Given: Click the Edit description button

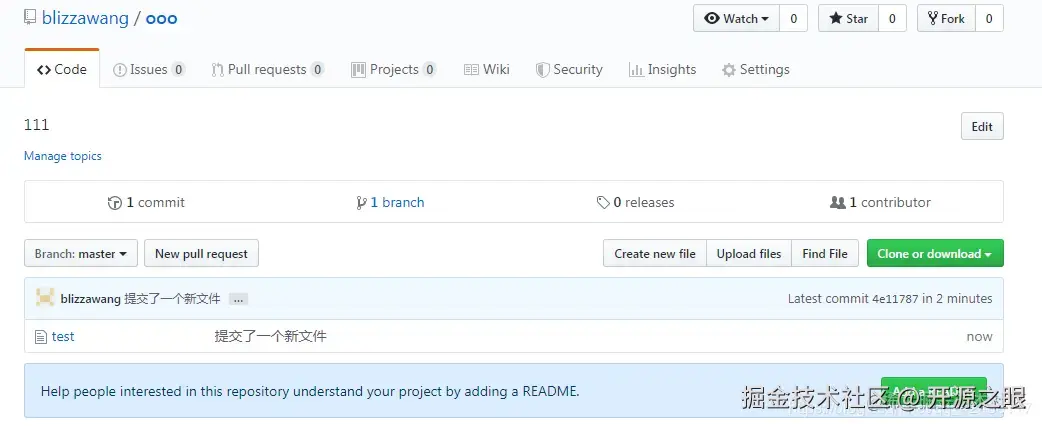Looking at the screenshot, I should tap(981, 127).
